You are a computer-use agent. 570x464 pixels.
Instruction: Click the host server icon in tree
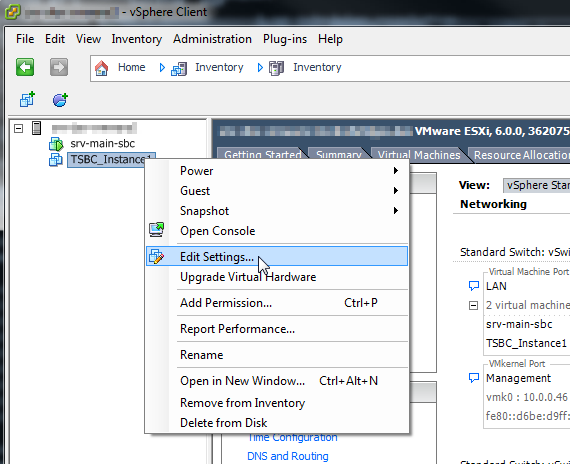click(x=36, y=128)
